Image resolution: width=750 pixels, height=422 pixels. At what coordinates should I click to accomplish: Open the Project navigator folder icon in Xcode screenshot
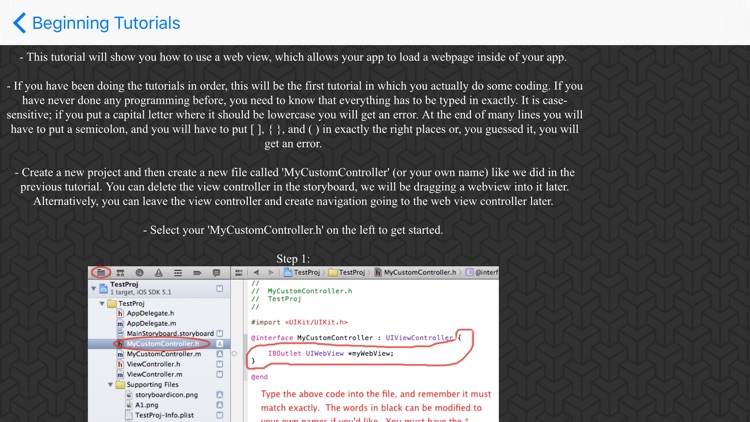101,273
